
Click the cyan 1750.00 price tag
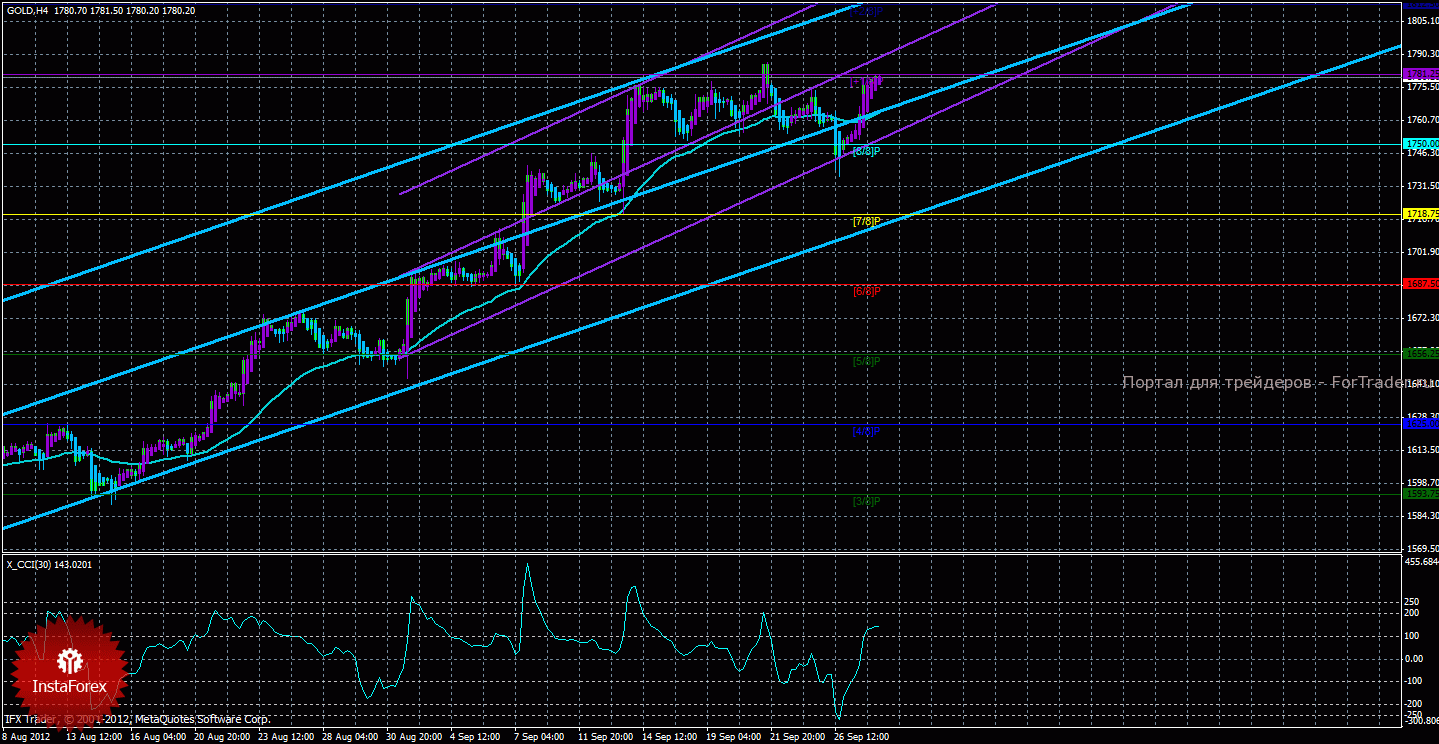[1421, 144]
